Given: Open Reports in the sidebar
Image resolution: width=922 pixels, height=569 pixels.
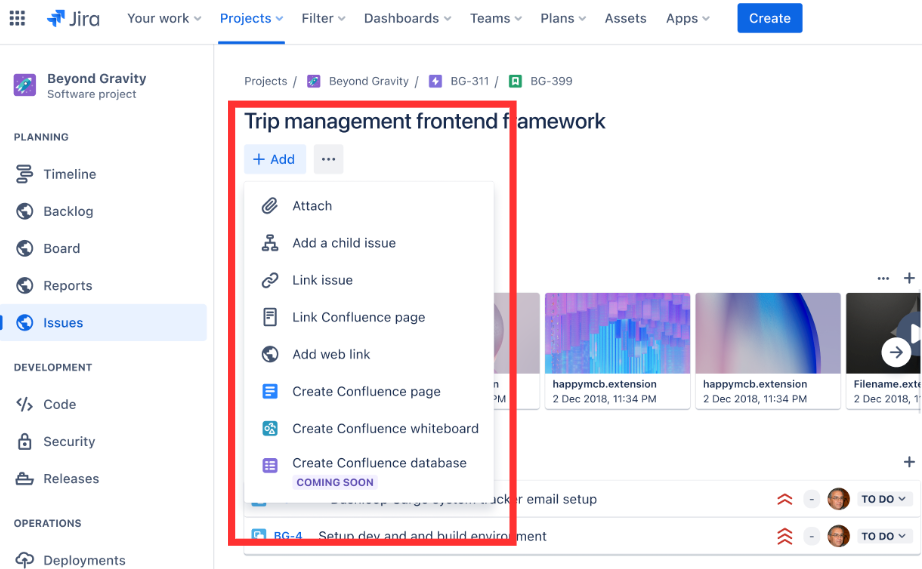Looking at the screenshot, I should (68, 285).
